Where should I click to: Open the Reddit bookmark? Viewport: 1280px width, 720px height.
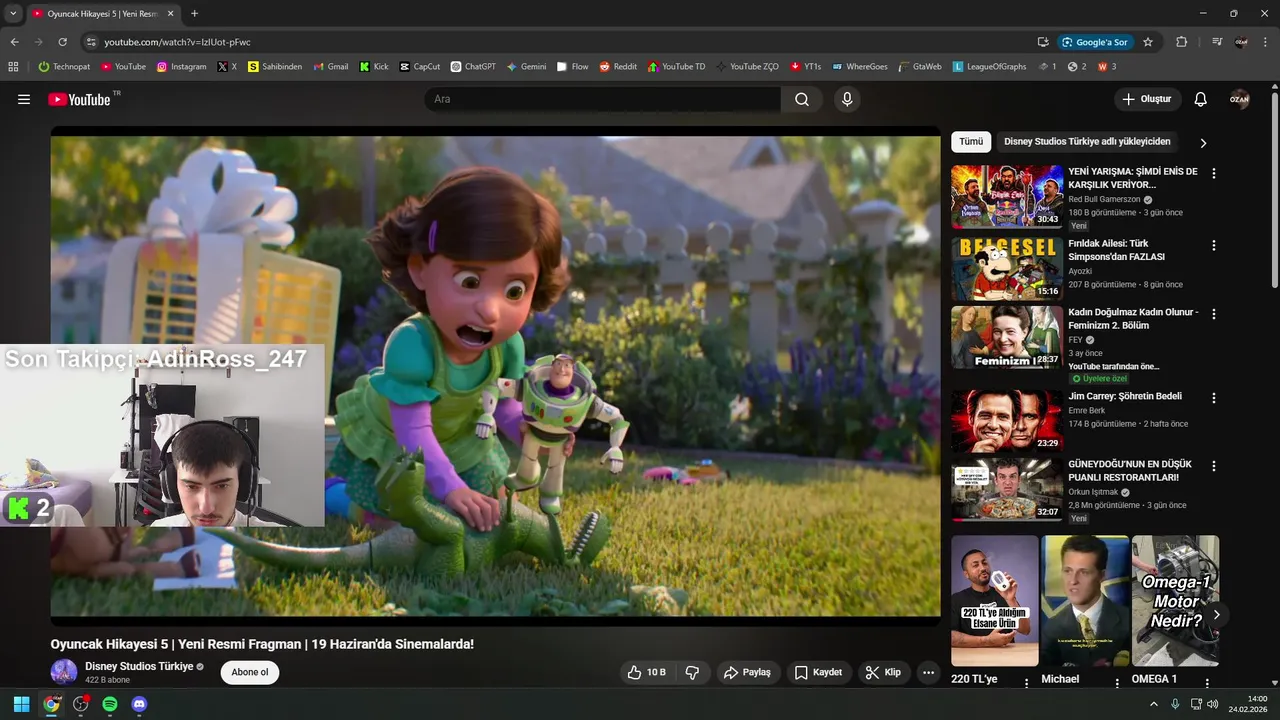pyautogui.click(x=618, y=67)
